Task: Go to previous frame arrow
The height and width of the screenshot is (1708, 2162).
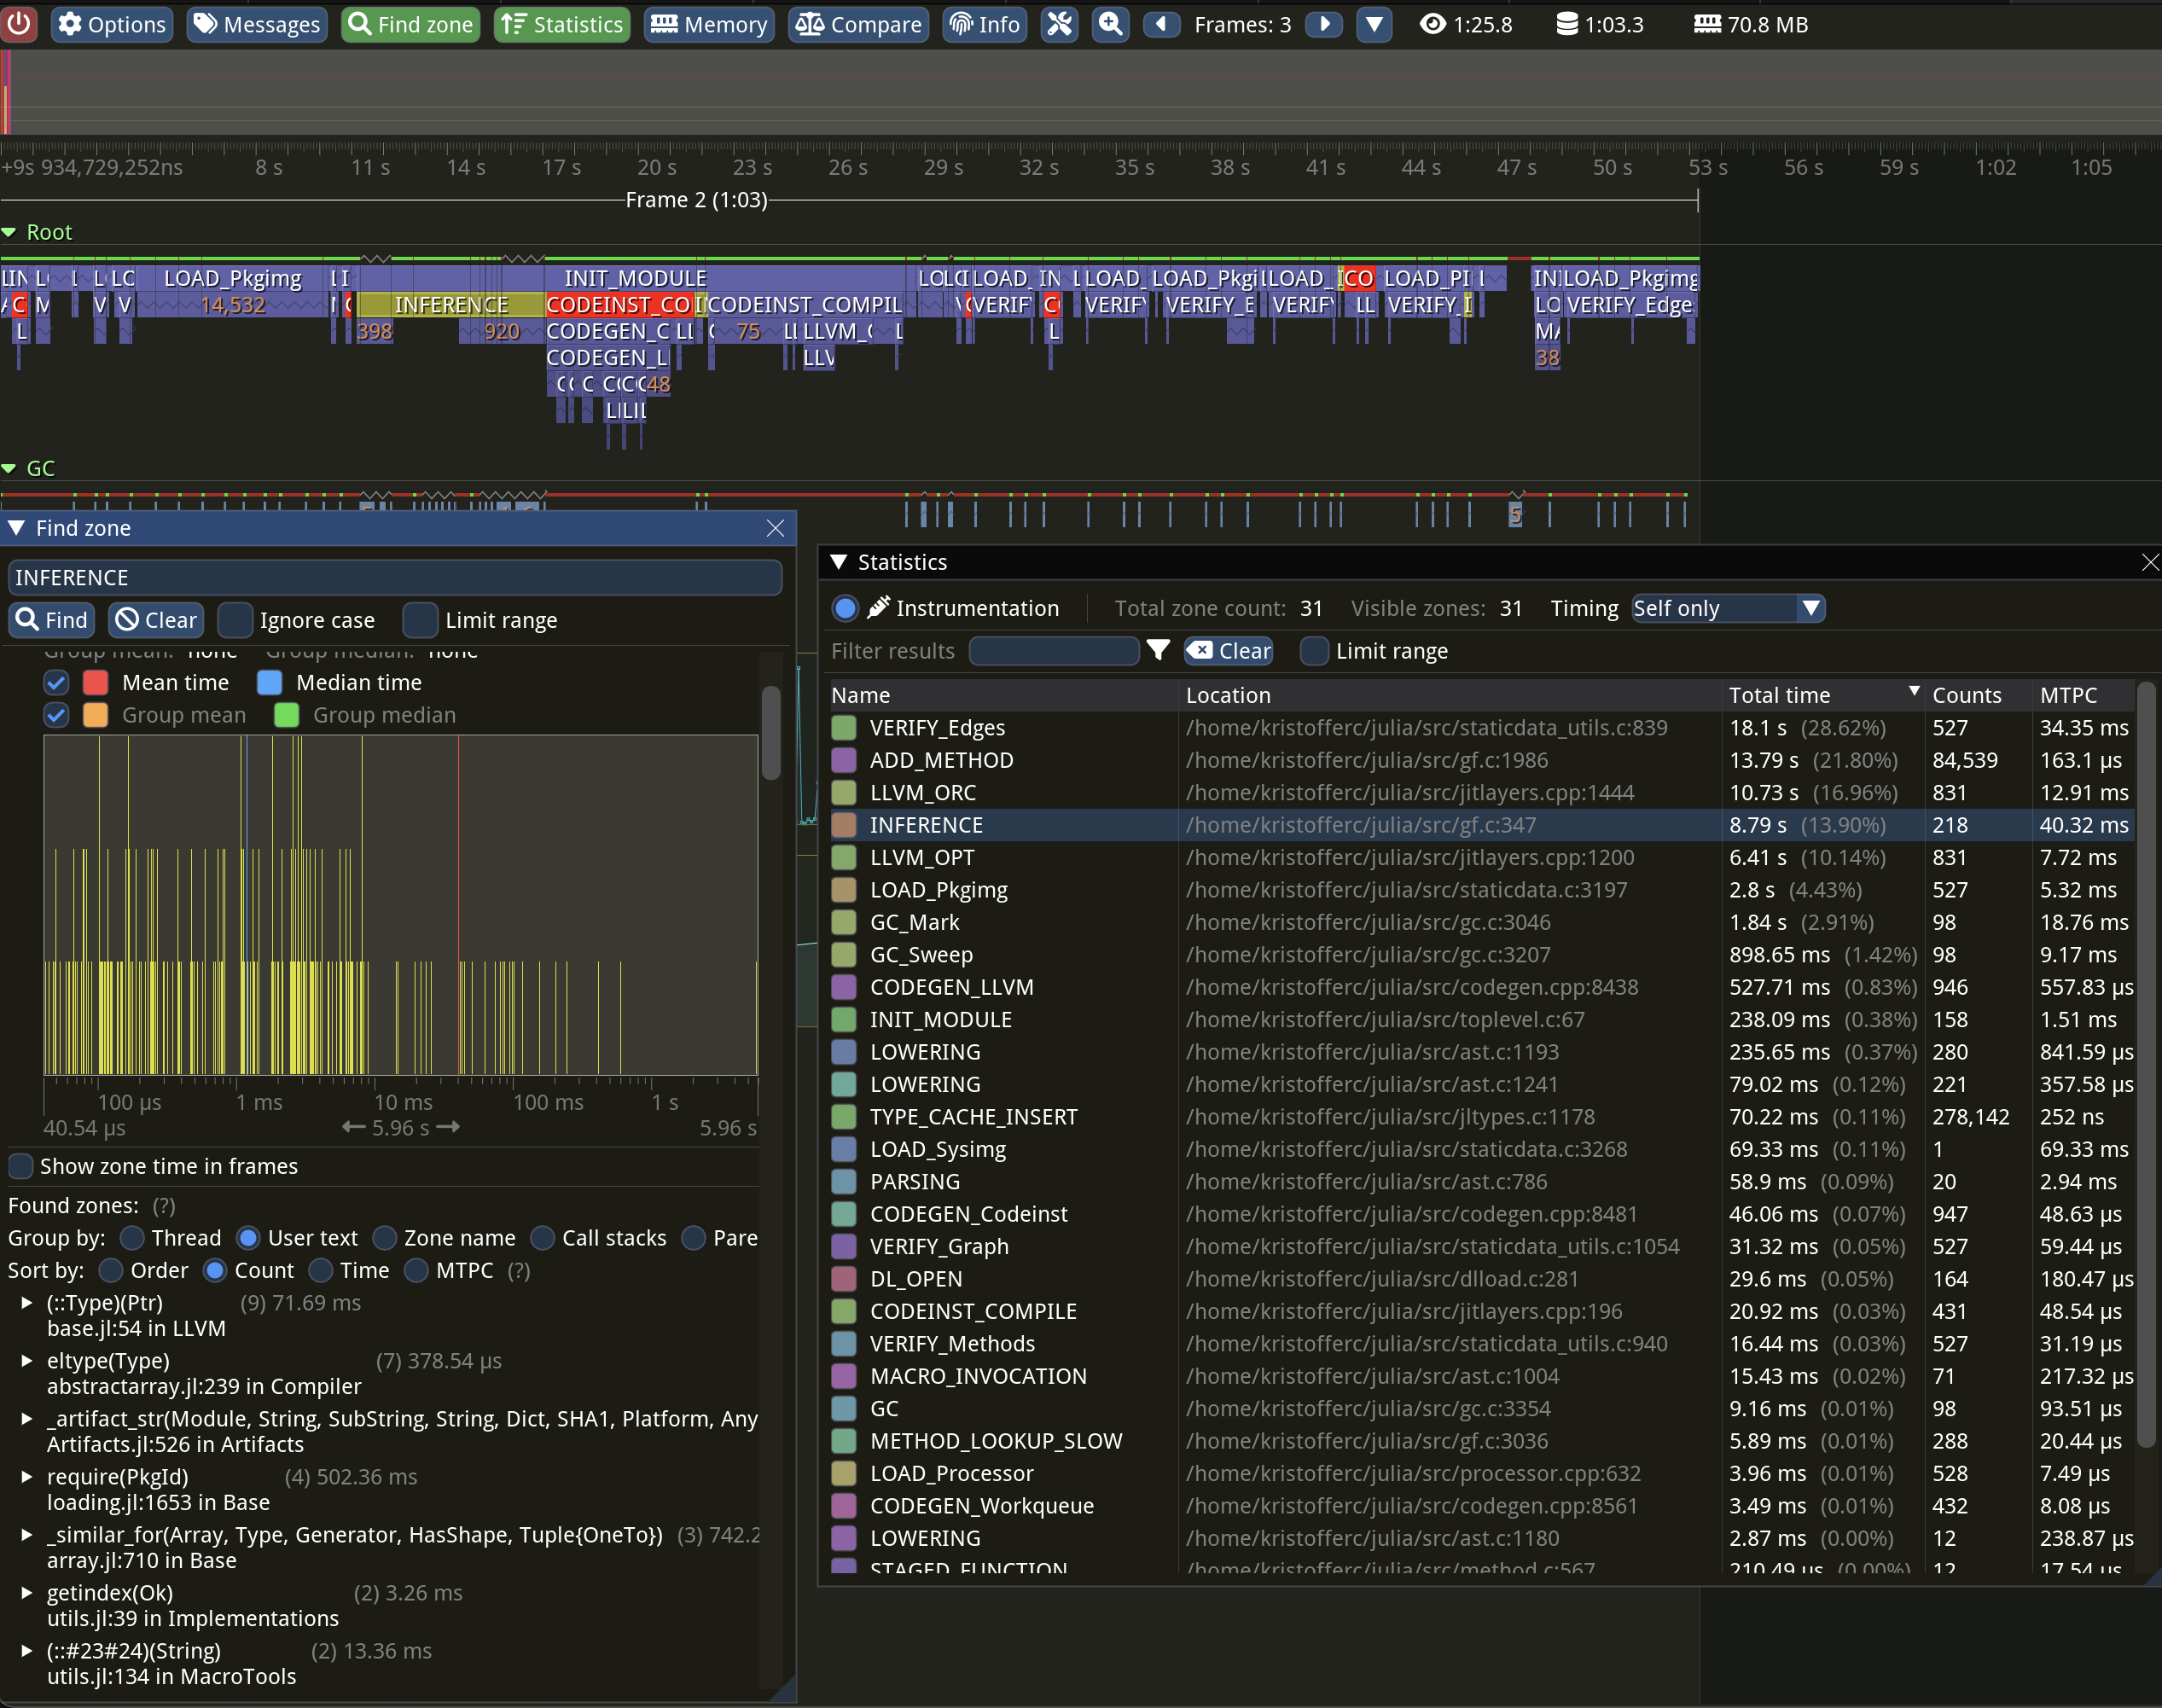Action: [x=1161, y=24]
